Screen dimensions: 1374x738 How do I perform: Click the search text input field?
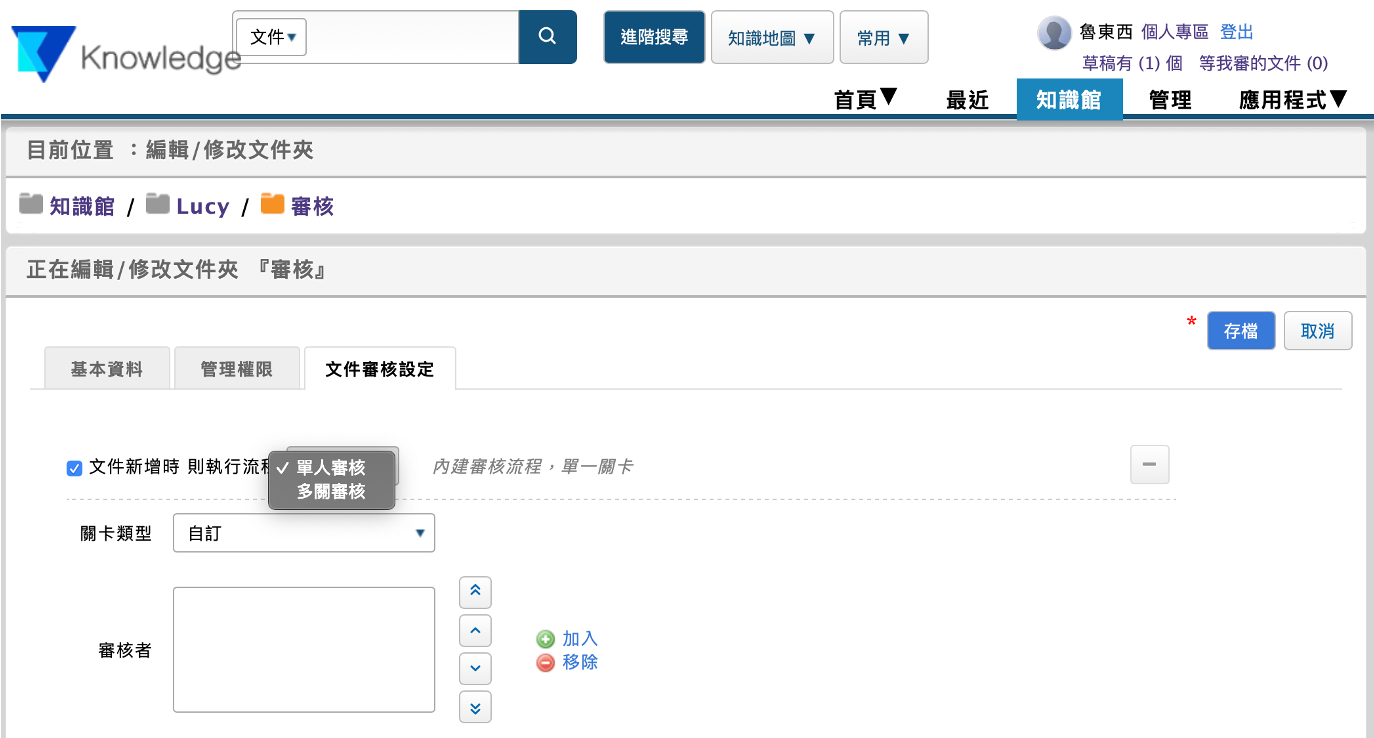(410, 37)
